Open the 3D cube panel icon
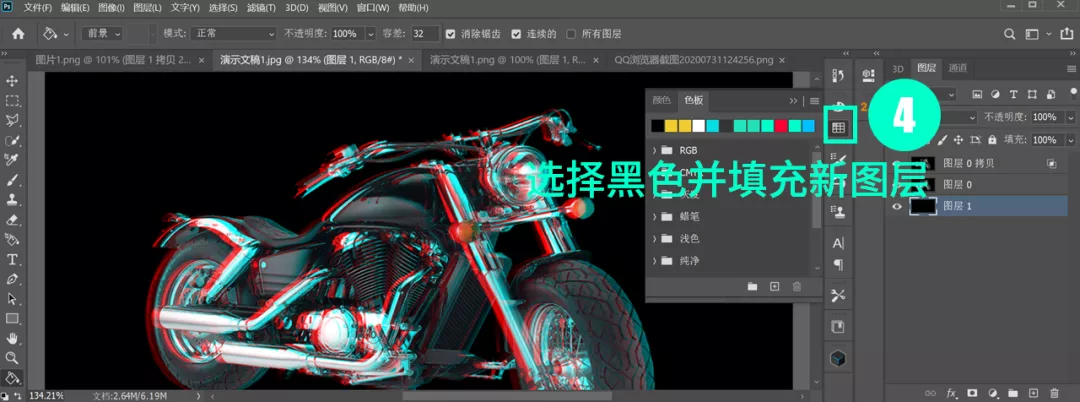The height and width of the screenshot is (402, 1080). pyautogui.click(x=838, y=358)
